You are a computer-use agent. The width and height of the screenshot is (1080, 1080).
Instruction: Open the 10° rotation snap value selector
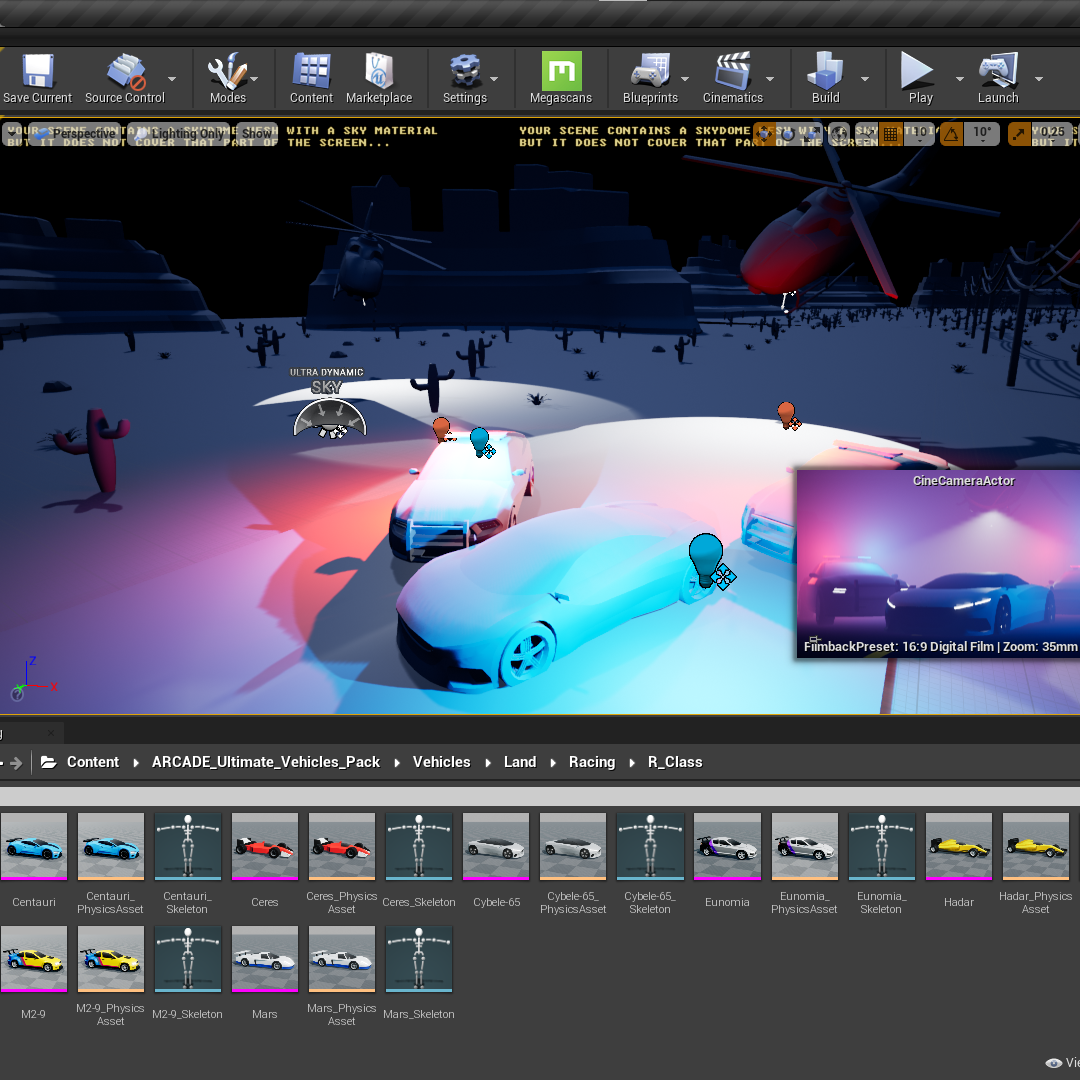pos(982,133)
